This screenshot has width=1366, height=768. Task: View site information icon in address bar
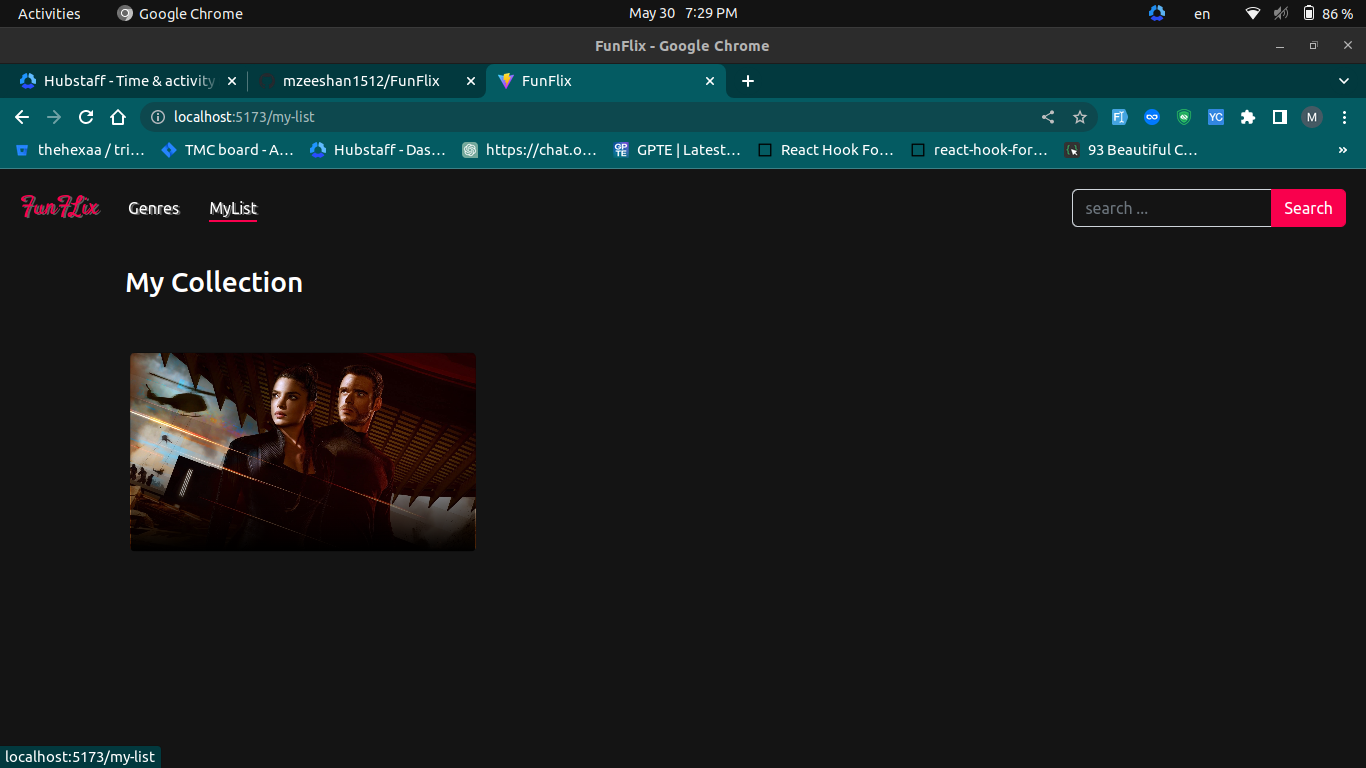[157, 117]
